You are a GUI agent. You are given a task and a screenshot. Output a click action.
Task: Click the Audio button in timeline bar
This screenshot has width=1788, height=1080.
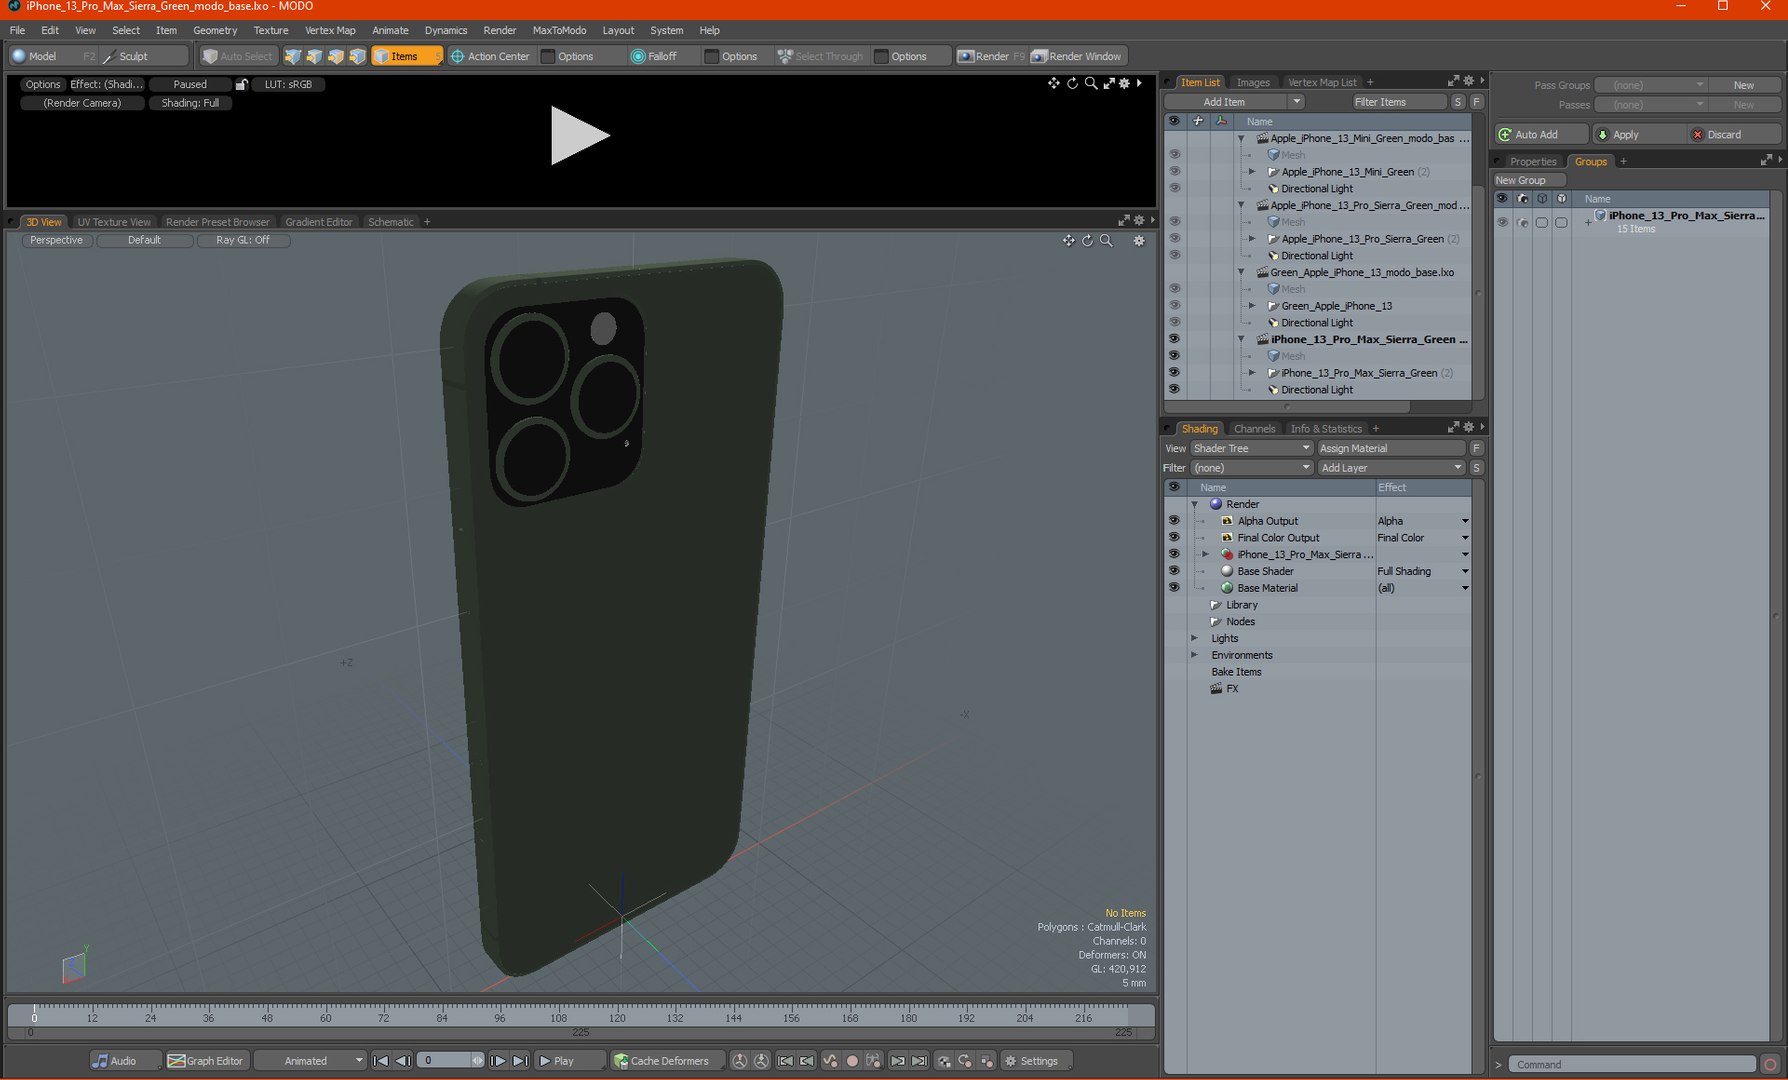pyautogui.click(x=124, y=1061)
